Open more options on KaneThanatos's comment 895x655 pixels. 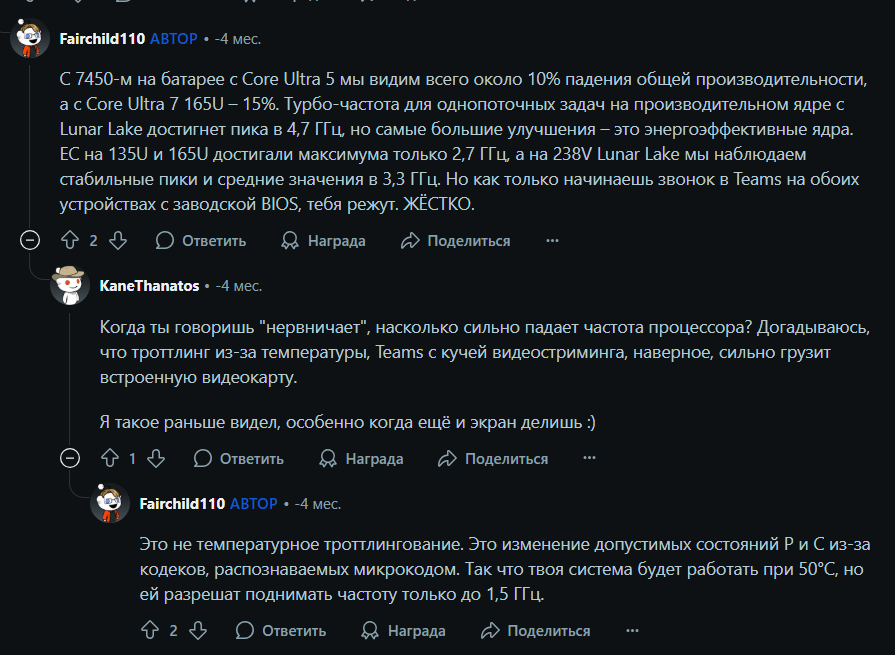pyautogui.click(x=590, y=459)
